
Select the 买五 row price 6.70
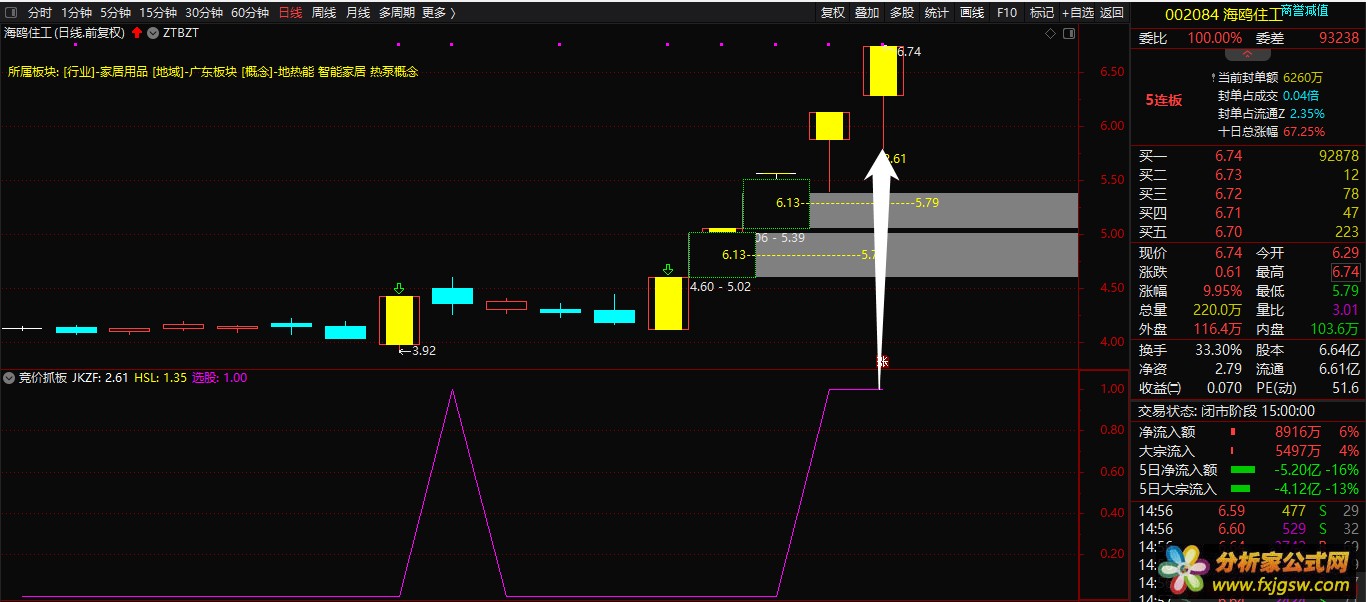[1228, 232]
